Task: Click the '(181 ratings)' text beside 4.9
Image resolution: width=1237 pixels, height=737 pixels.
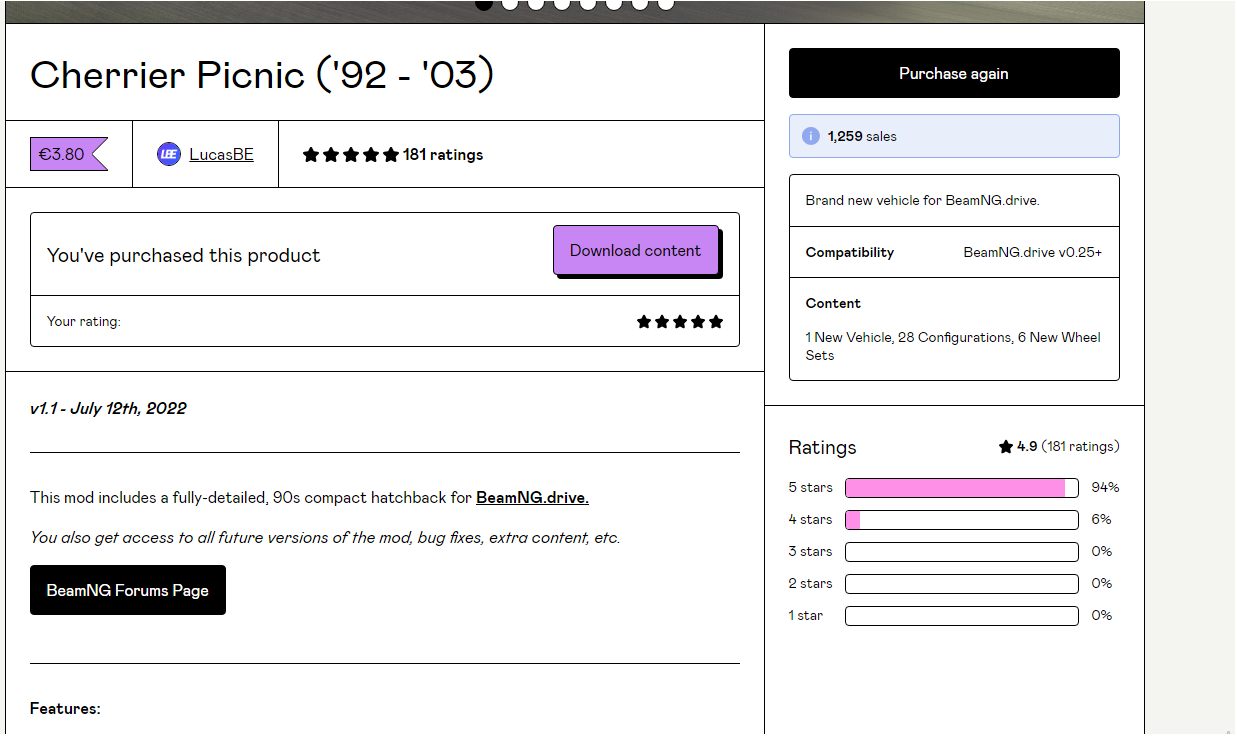Action: tap(1080, 447)
